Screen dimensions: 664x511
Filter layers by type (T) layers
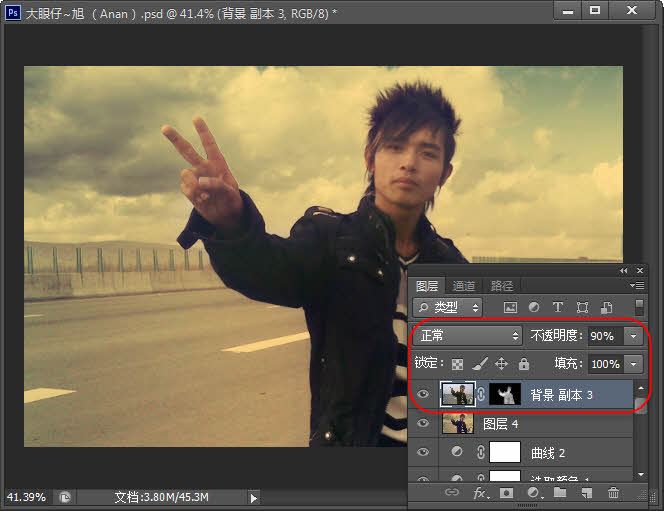point(557,308)
